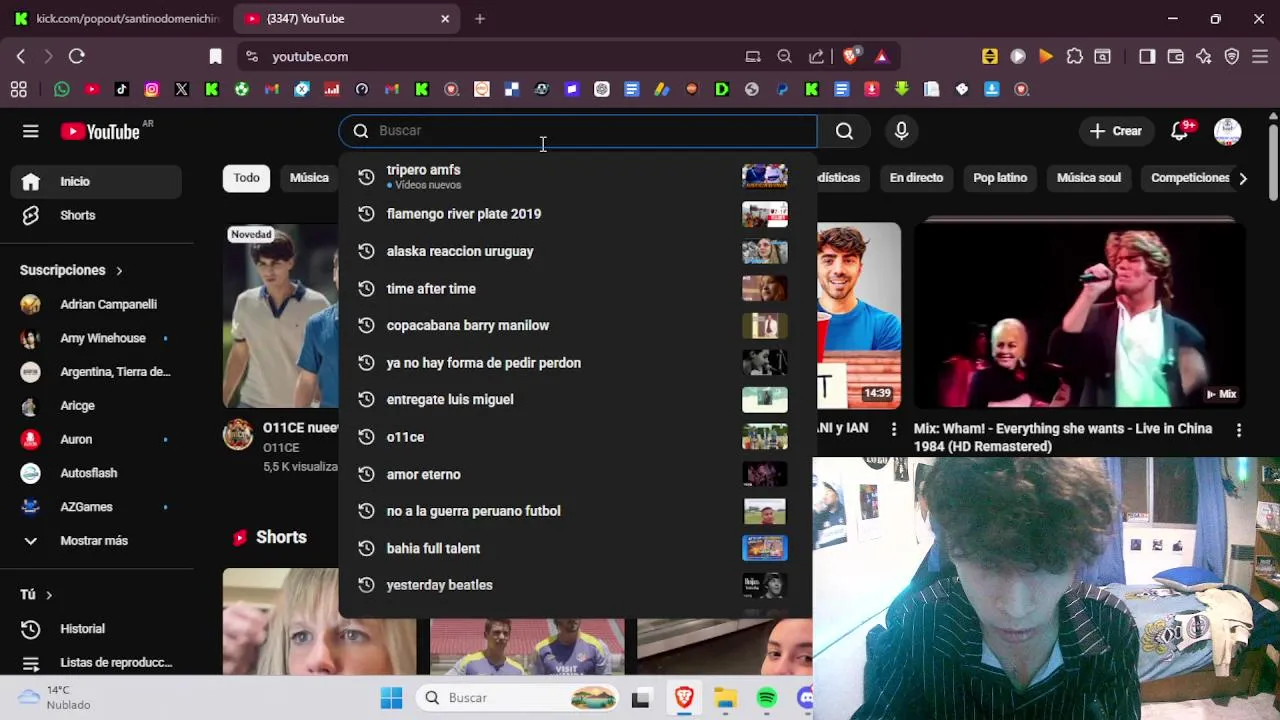Image resolution: width=1280 pixels, height=720 pixels.
Task: Open the TikTok bookmark
Action: click(x=122, y=89)
